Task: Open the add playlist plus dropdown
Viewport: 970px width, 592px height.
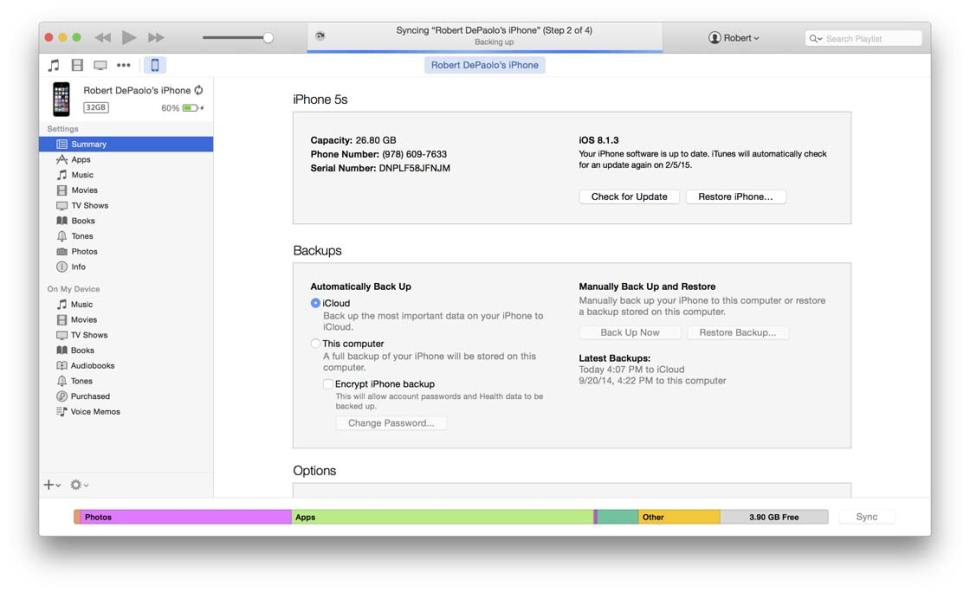Action: click(x=53, y=484)
